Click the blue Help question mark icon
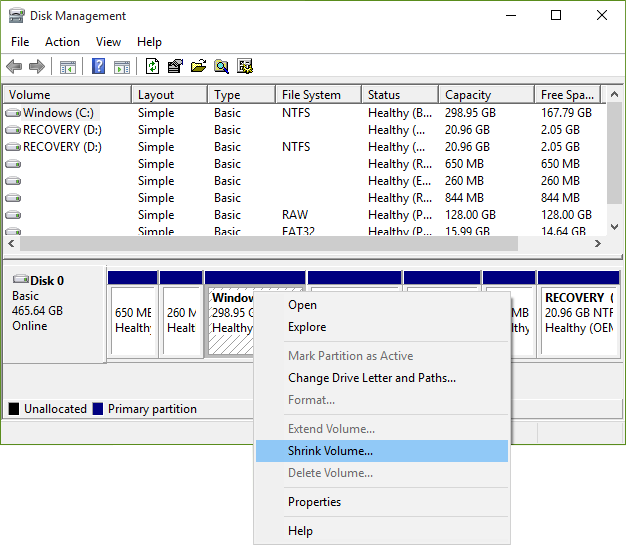The width and height of the screenshot is (626, 545). point(98,67)
